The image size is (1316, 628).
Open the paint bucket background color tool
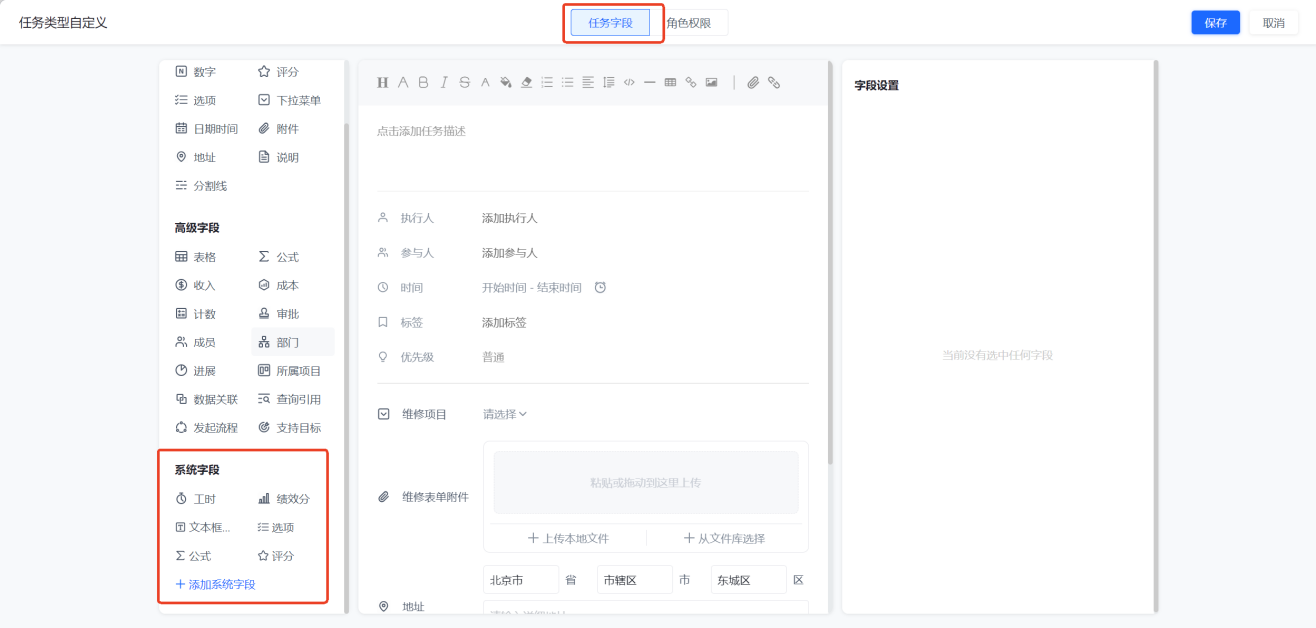point(506,83)
